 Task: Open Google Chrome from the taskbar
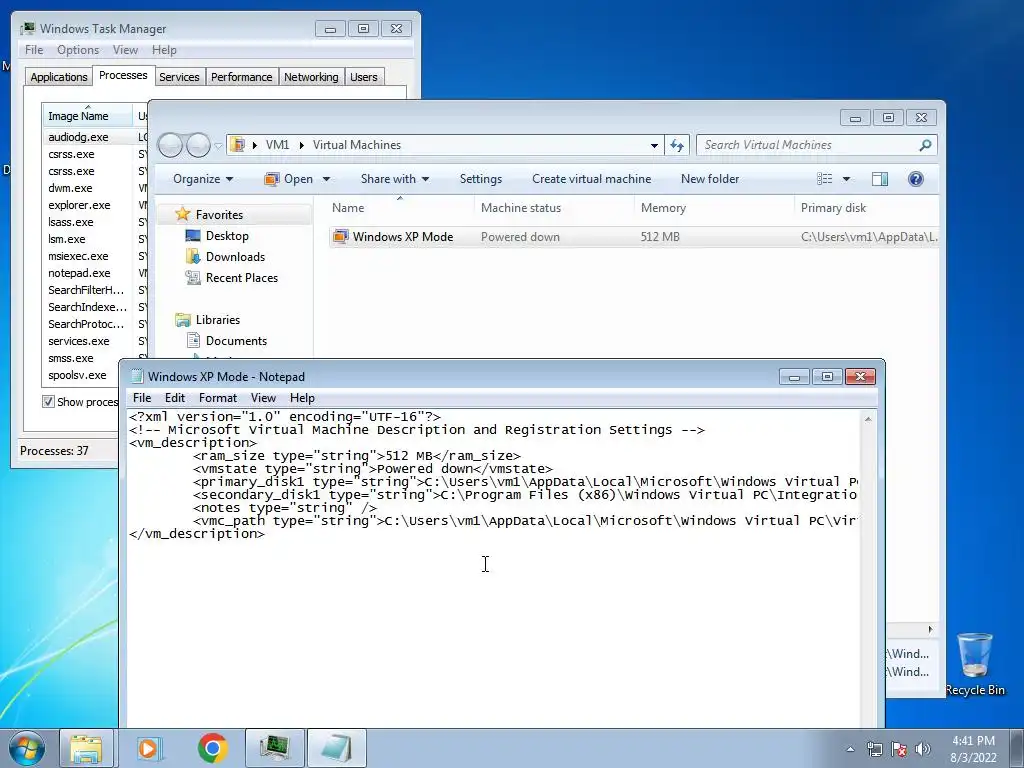[x=212, y=748]
